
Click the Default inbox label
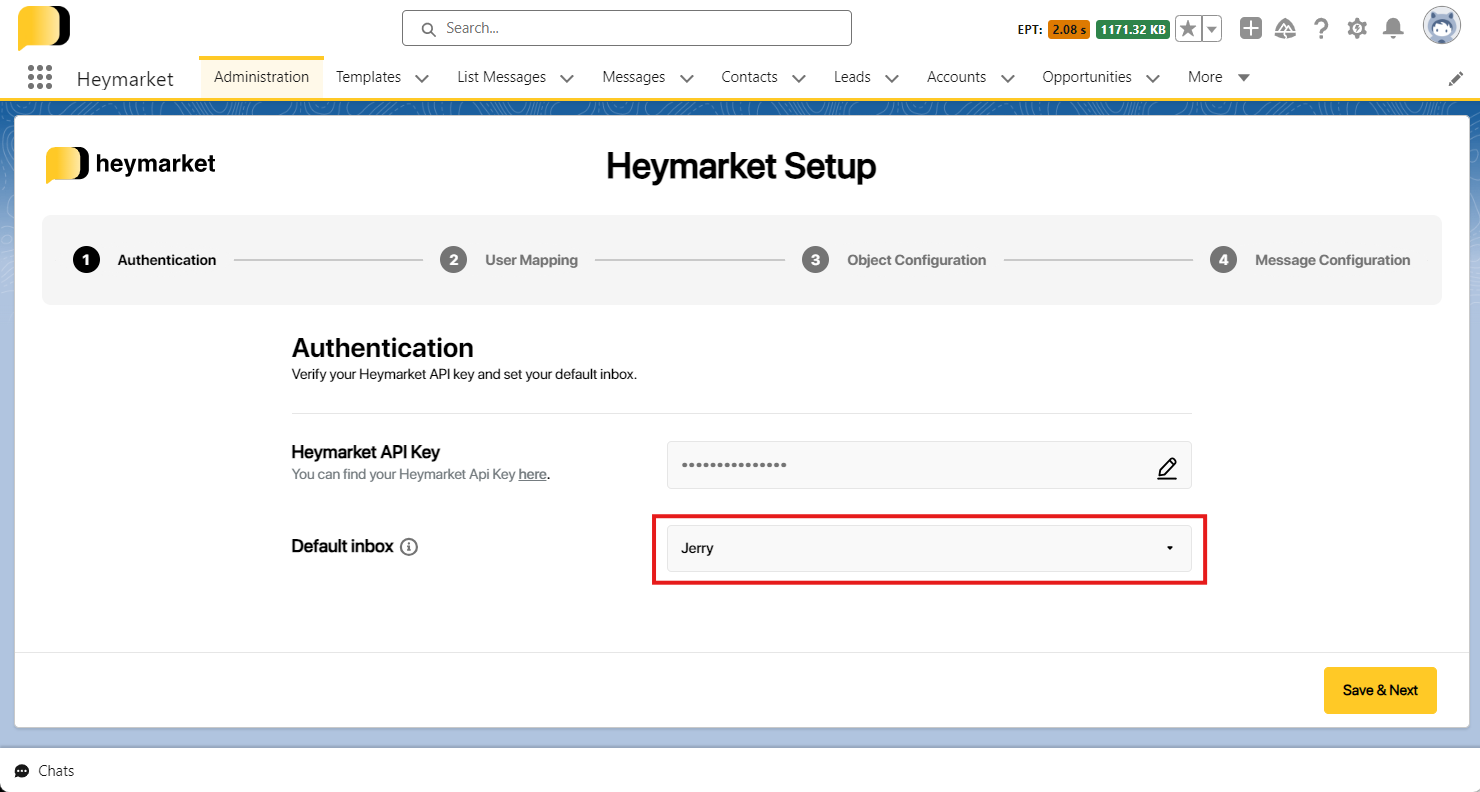(342, 546)
